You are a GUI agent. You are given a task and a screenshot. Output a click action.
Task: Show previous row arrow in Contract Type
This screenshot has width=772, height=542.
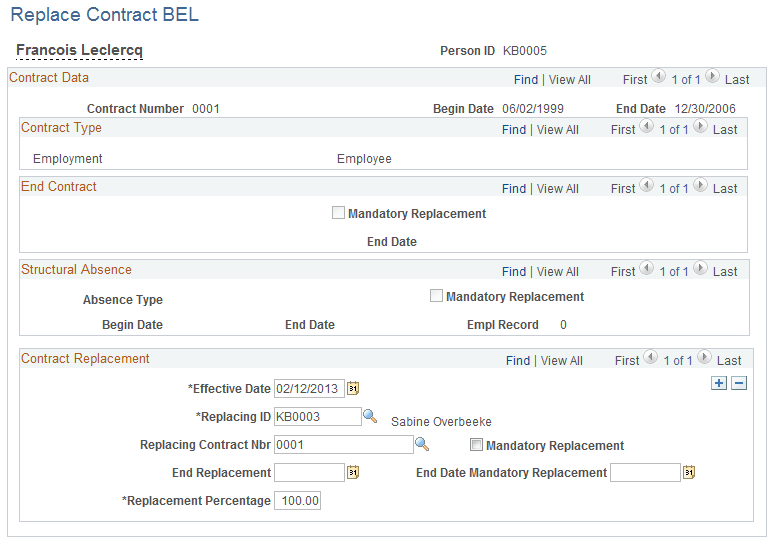(646, 127)
